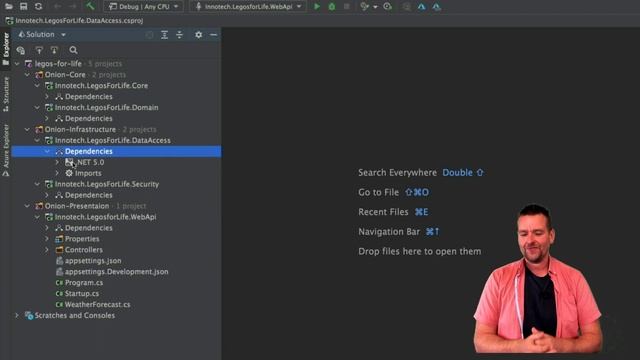Run the WebApi with green play icon
Image resolution: width=640 pixels, height=360 pixels.
317,7
